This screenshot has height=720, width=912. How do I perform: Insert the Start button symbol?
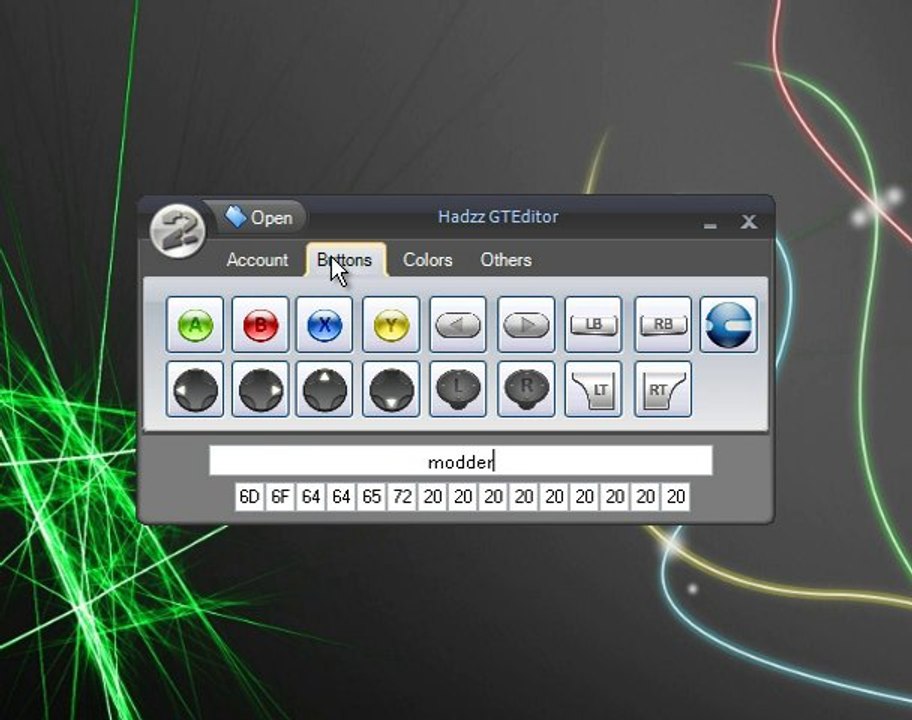coord(526,325)
